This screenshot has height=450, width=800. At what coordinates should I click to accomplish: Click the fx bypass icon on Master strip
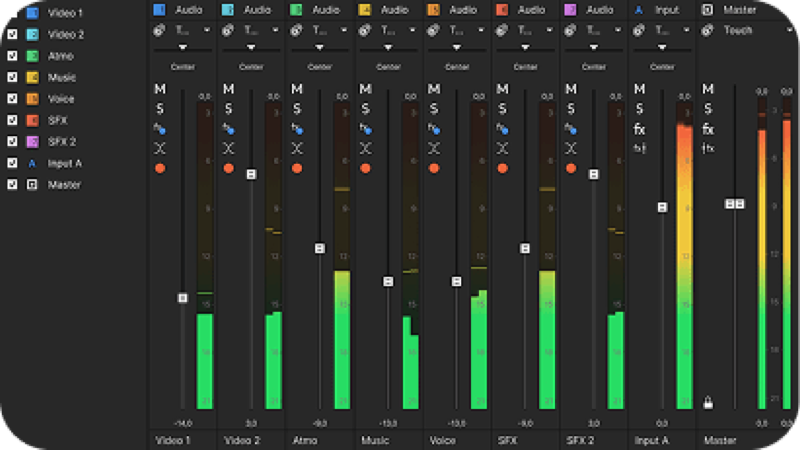pos(708,148)
